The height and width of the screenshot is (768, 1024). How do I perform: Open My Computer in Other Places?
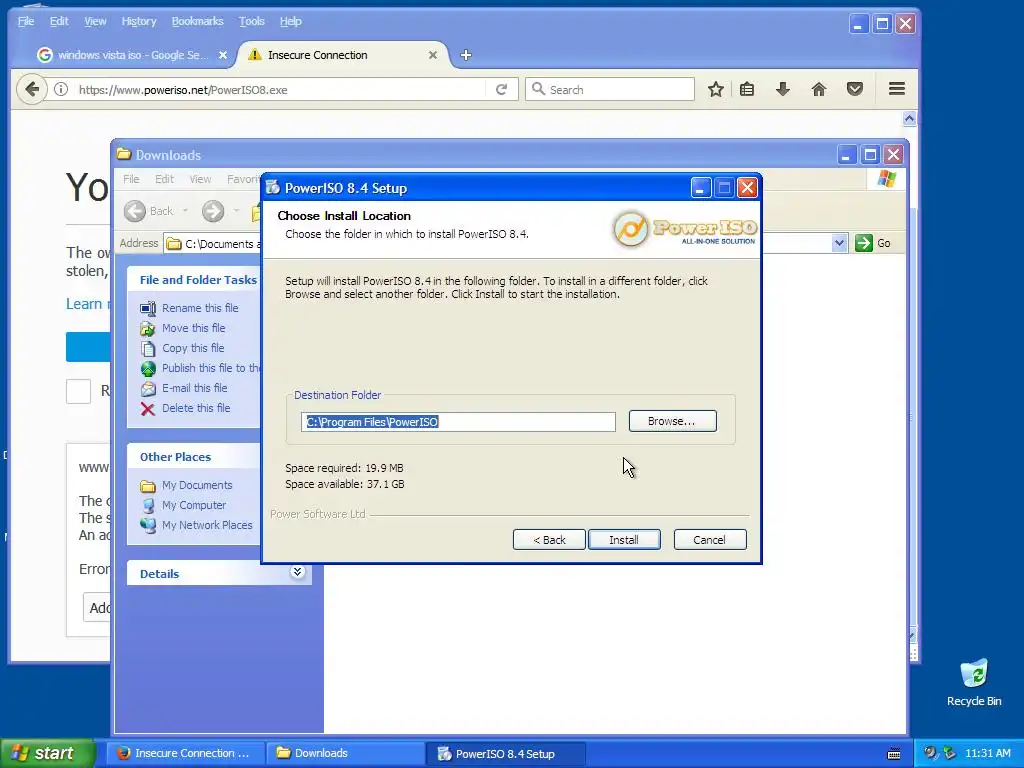193,505
